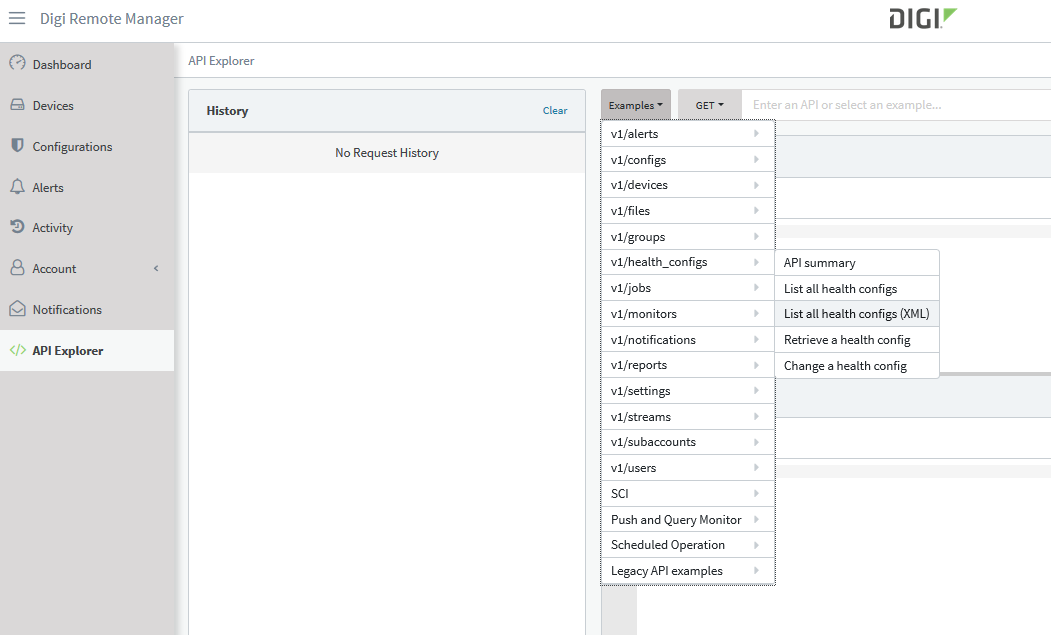The width and height of the screenshot is (1051, 635).
Task: Toggle the Examples dropdown button
Action: click(635, 105)
